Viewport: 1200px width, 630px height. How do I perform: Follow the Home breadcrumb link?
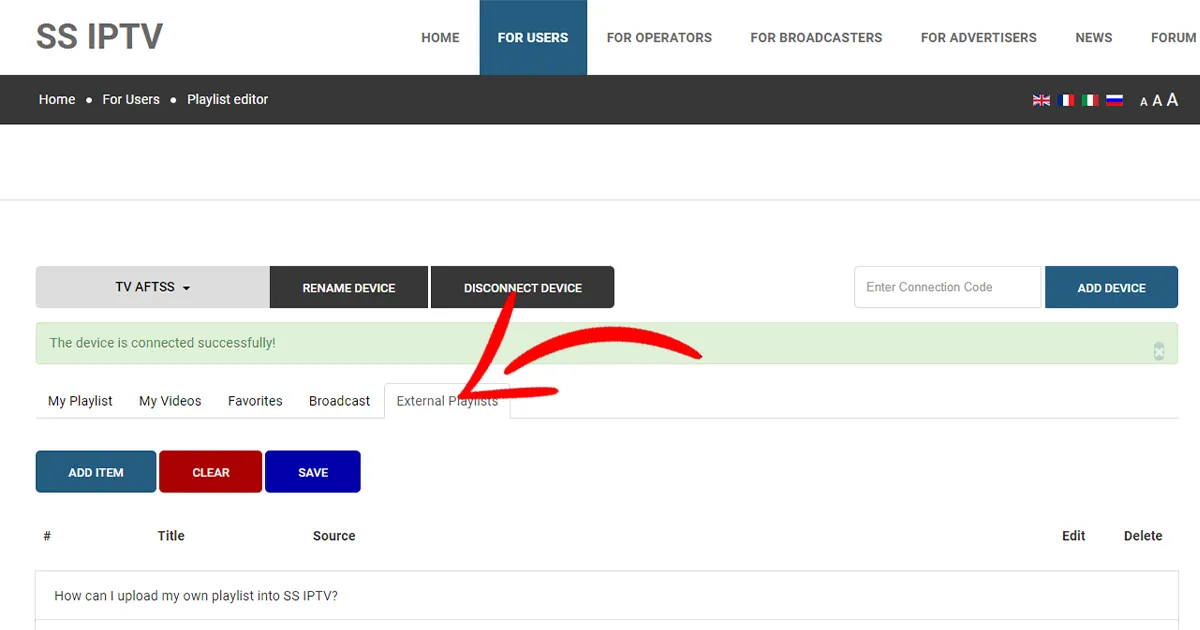57,100
